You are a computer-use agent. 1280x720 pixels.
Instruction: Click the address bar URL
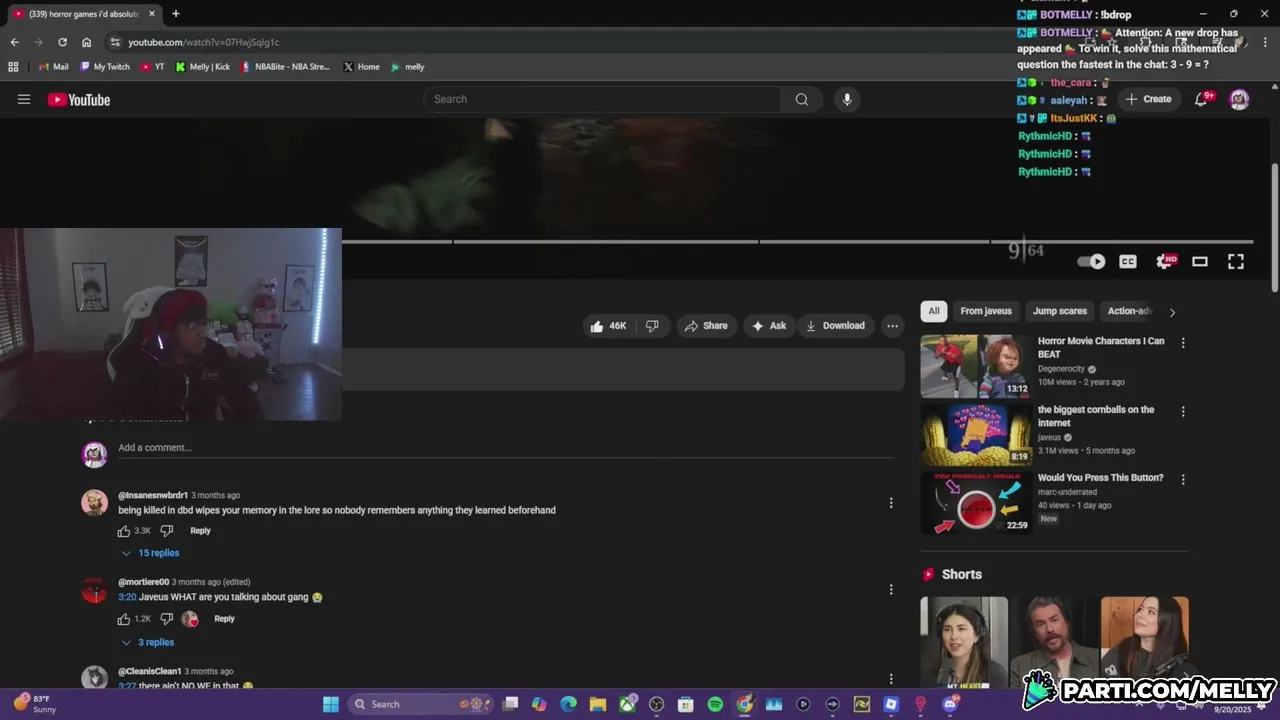click(x=204, y=42)
